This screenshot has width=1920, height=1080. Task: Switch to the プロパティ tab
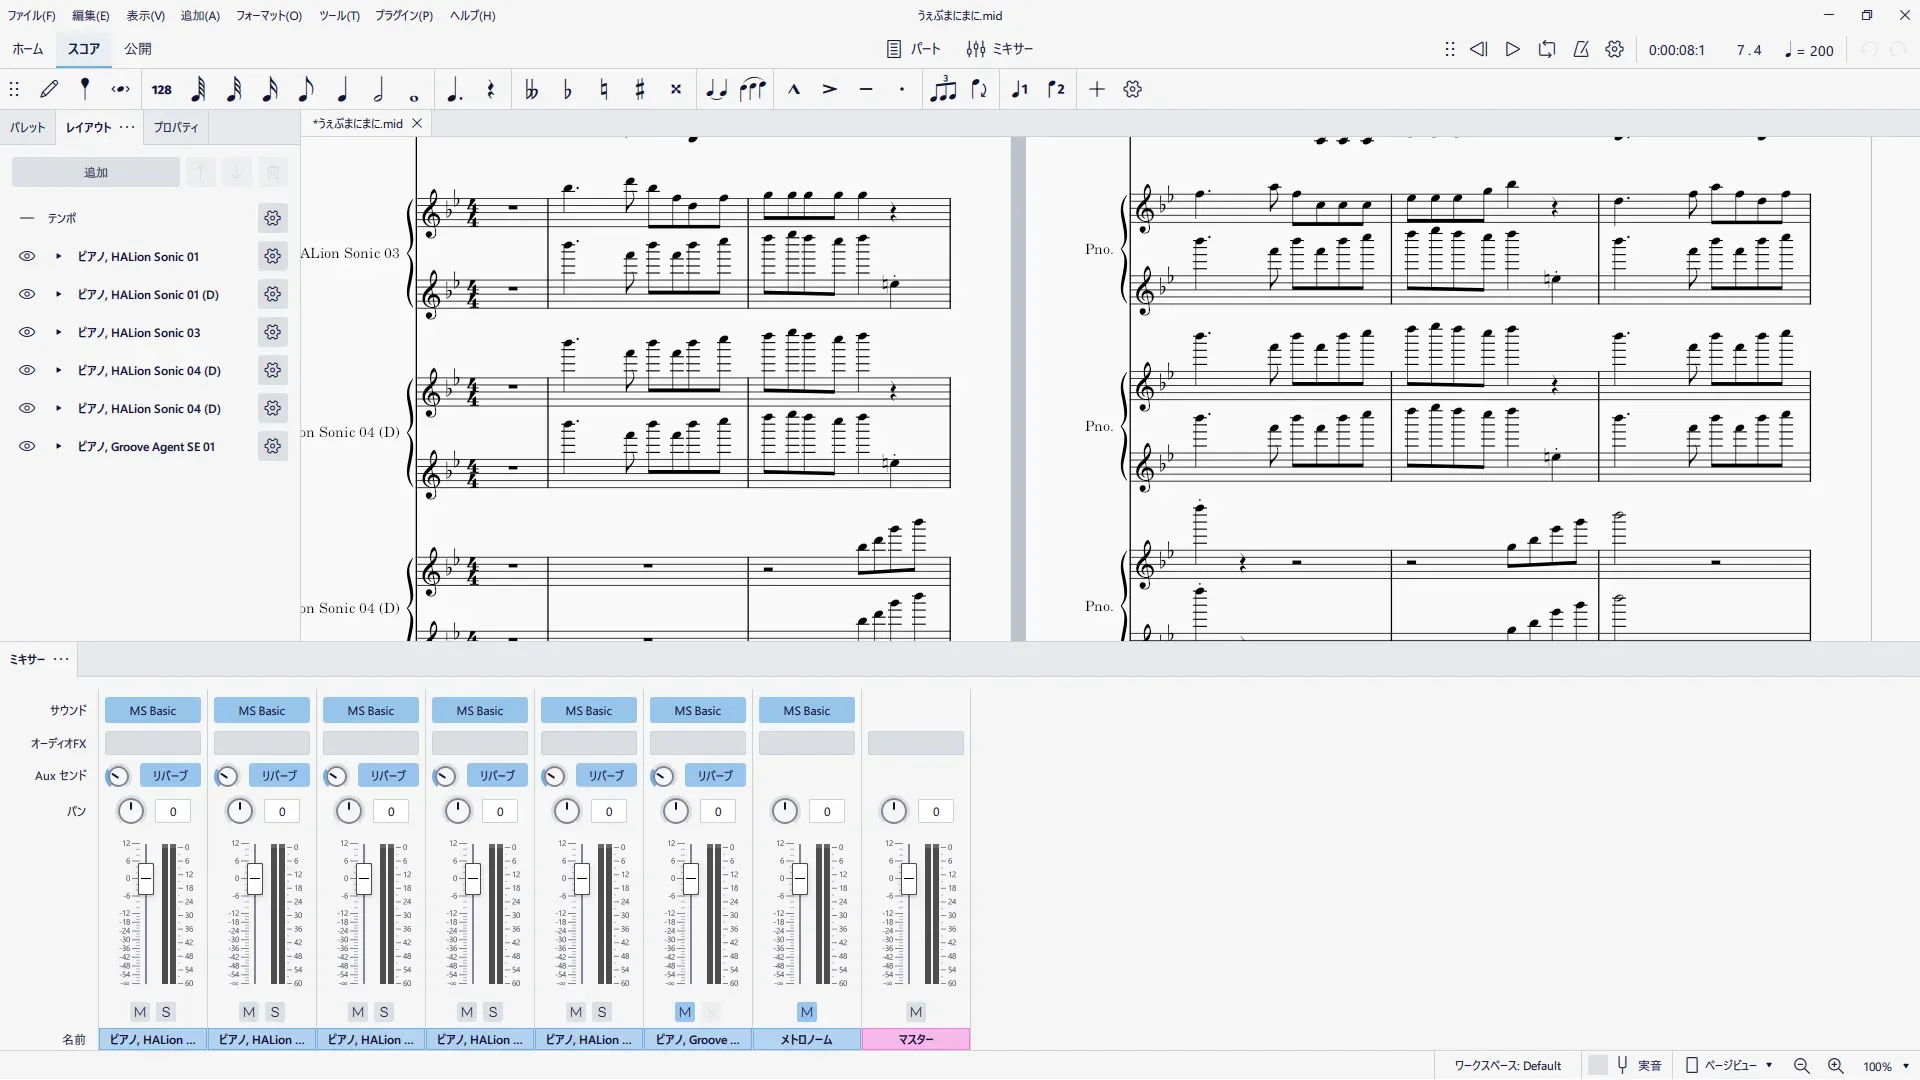(176, 128)
